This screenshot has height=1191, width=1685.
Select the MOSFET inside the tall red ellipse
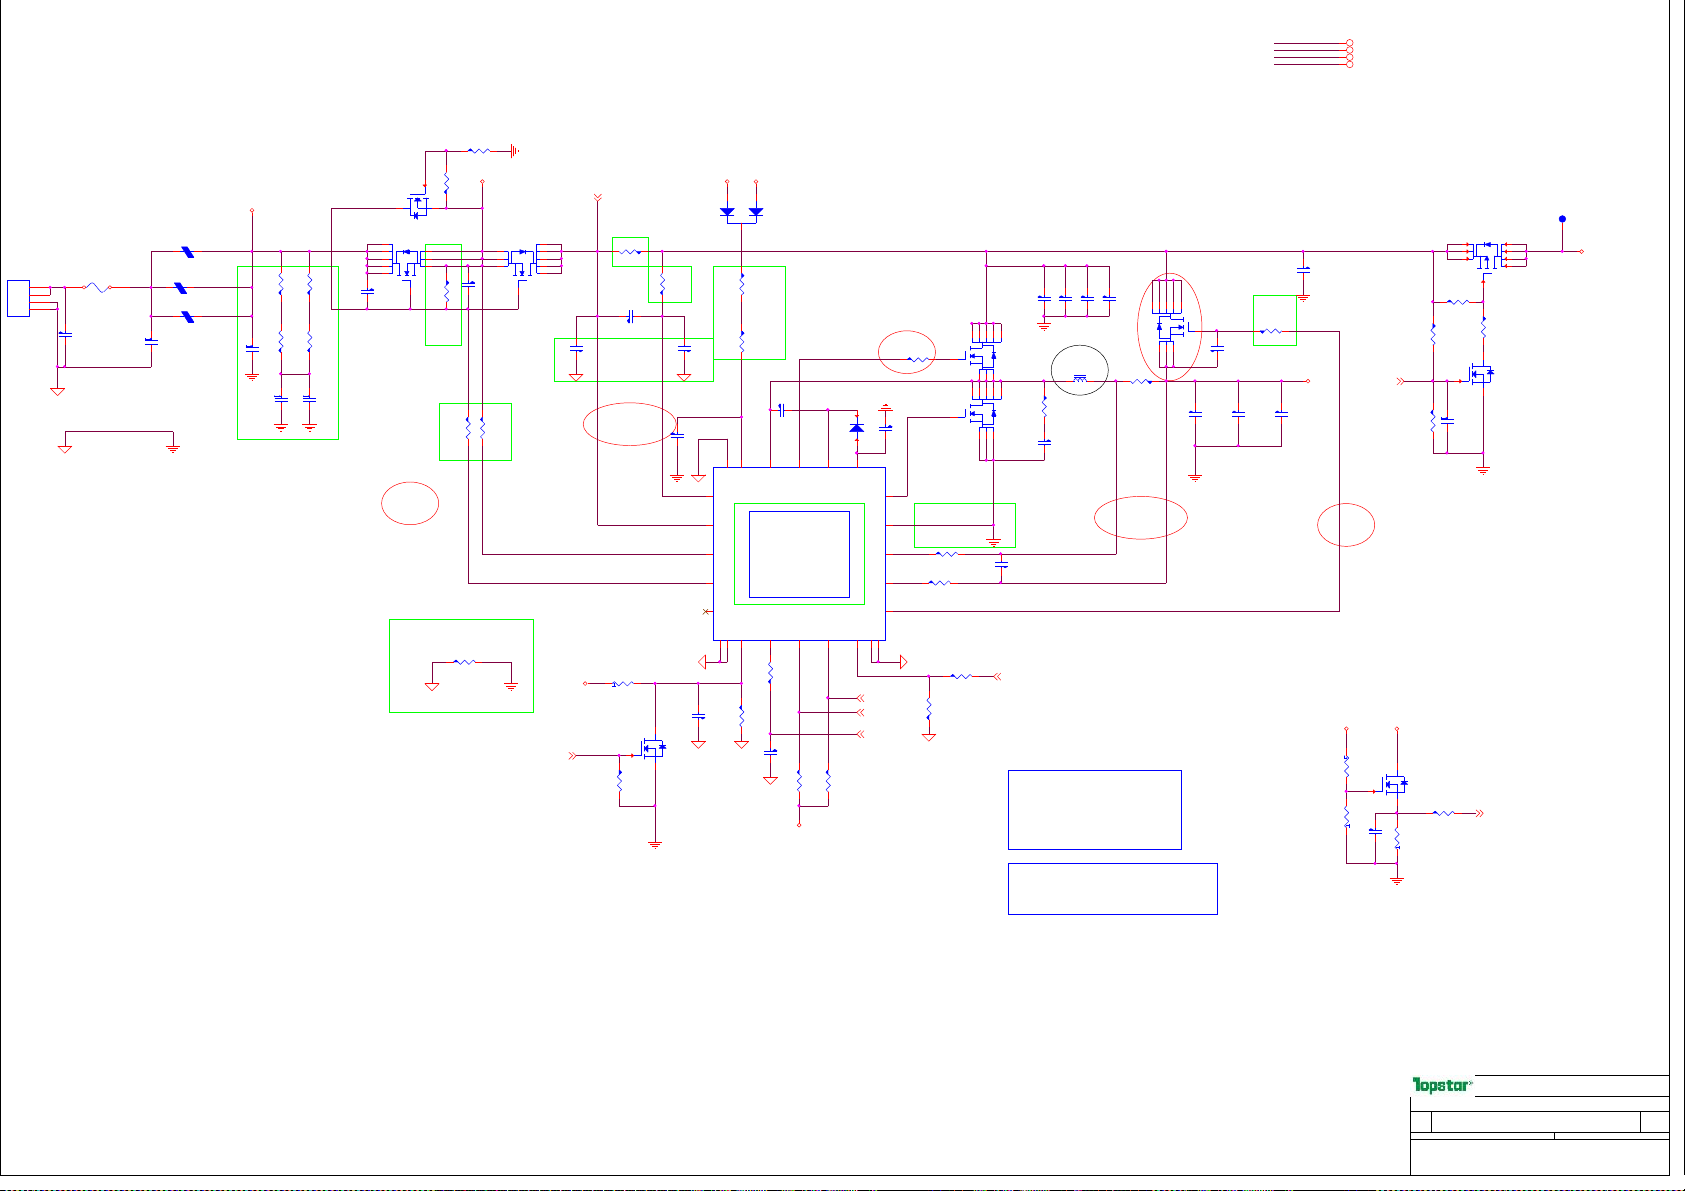click(1168, 327)
